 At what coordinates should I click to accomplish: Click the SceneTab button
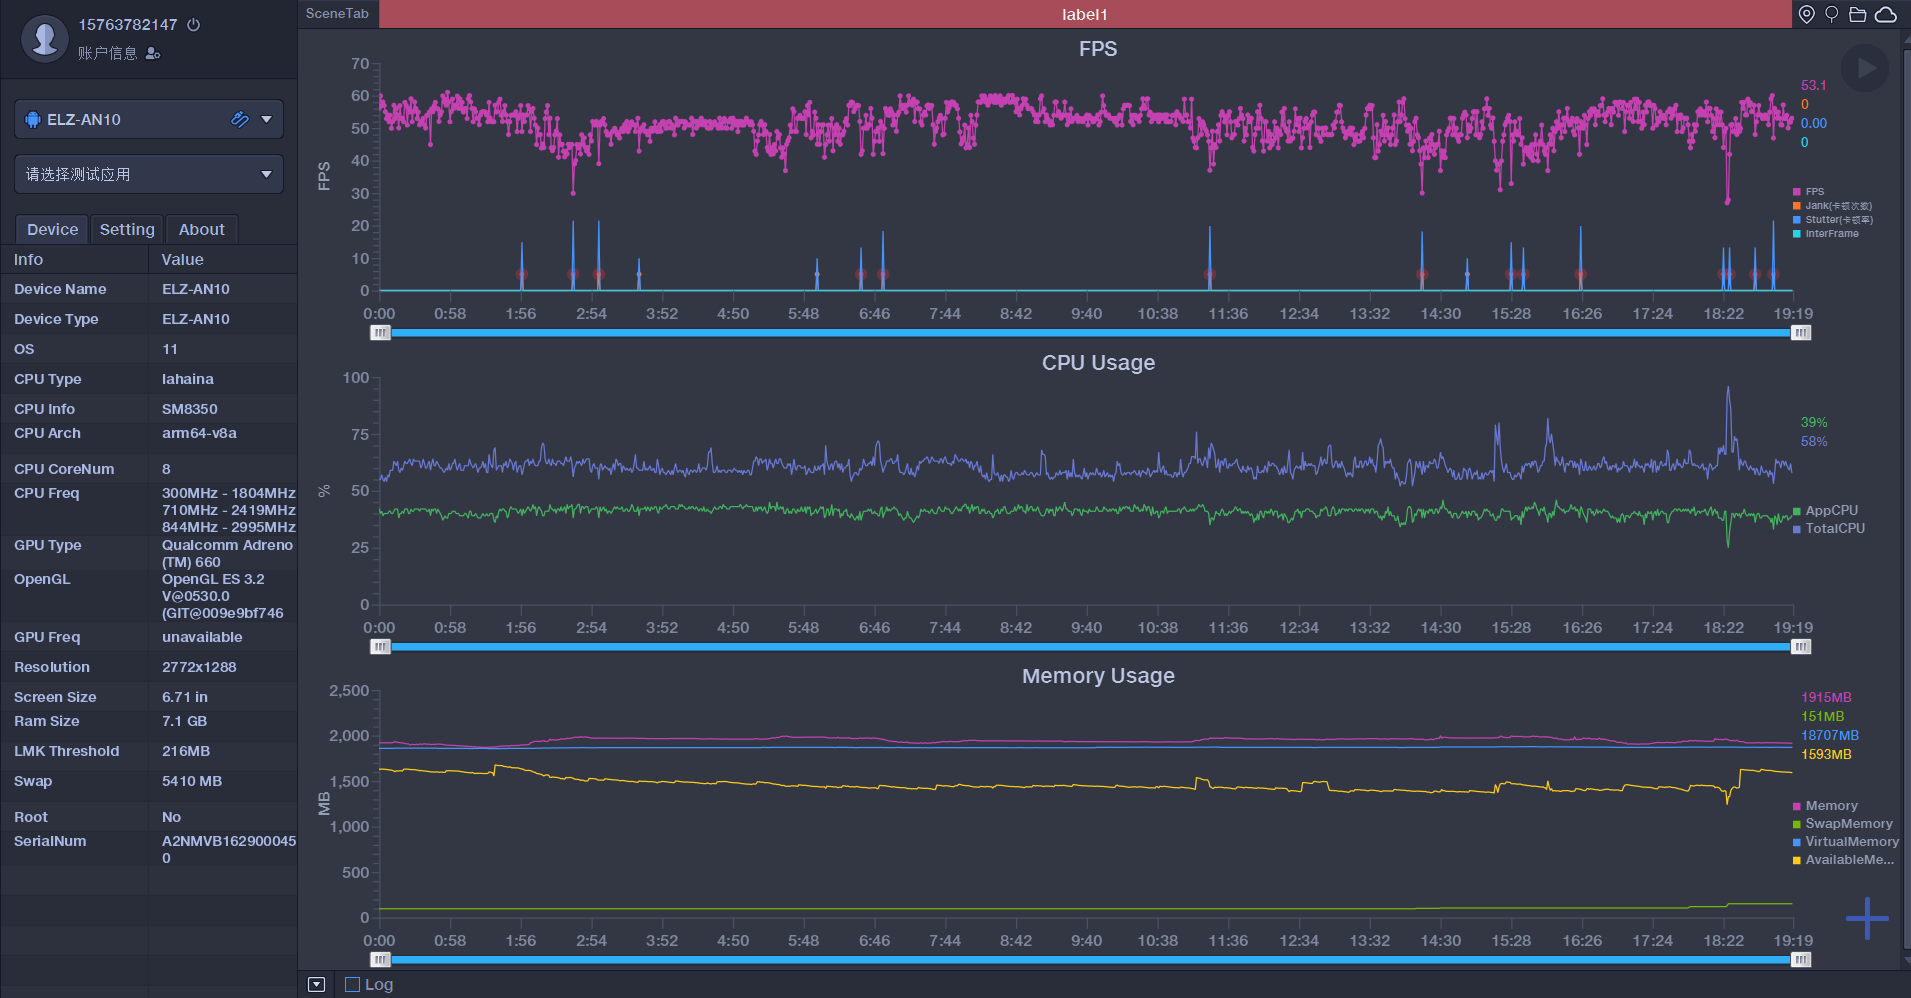pos(338,14)
